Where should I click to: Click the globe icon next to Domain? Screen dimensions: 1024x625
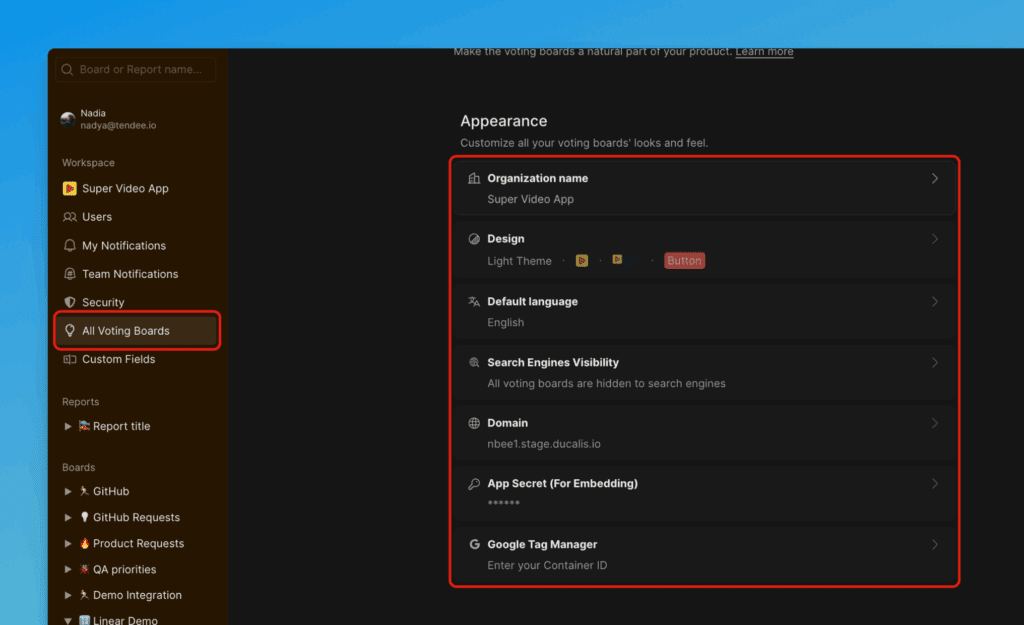(474, 423)
